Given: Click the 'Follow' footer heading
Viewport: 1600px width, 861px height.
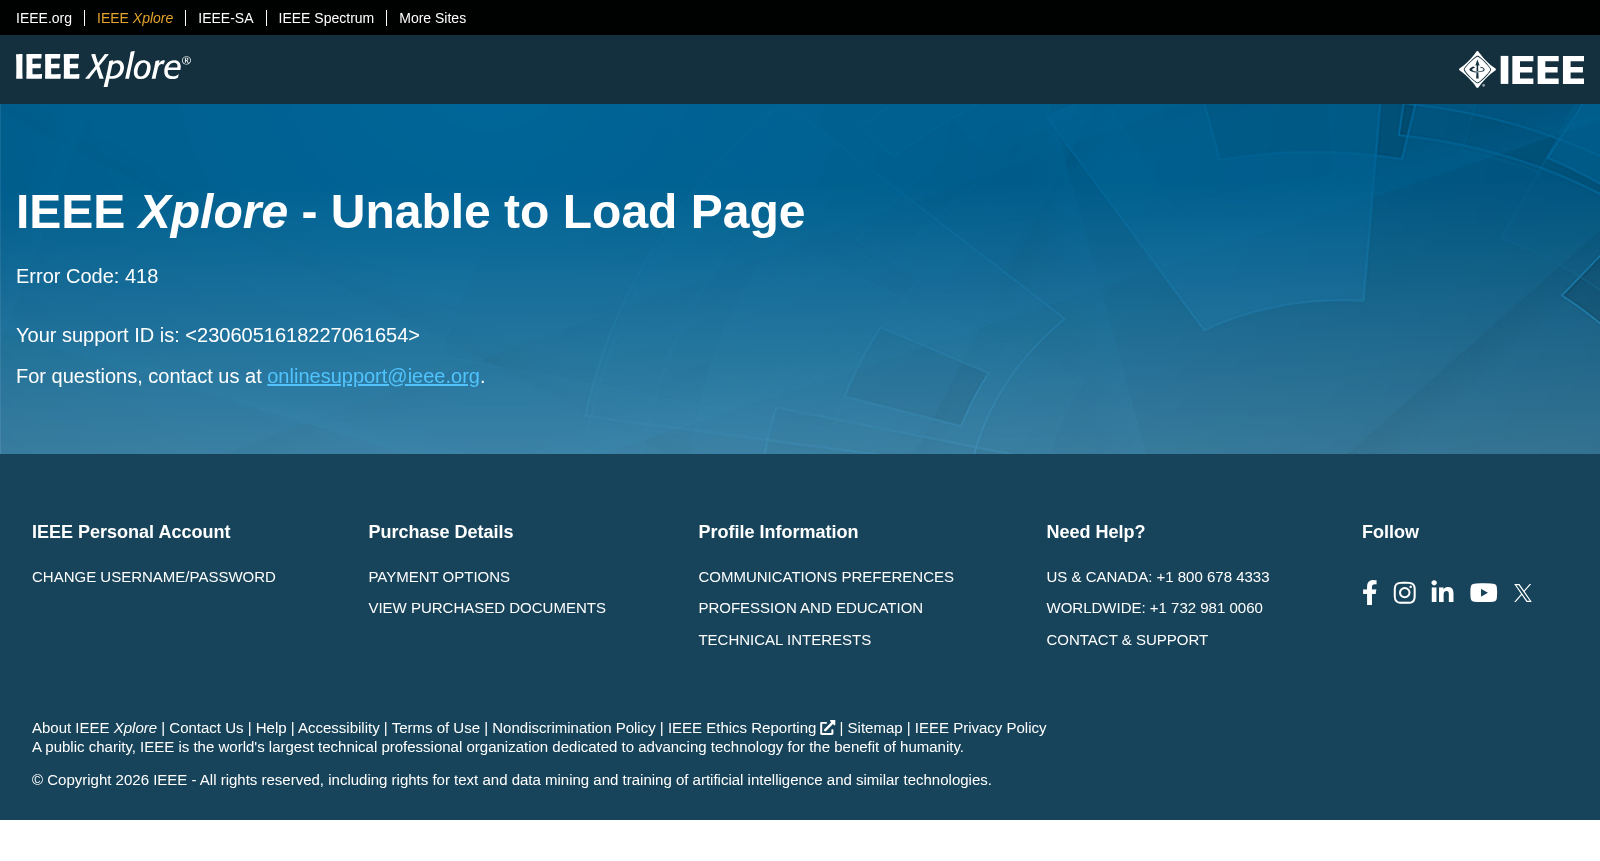Looking at the screenshot, I should click(1390, 532).
